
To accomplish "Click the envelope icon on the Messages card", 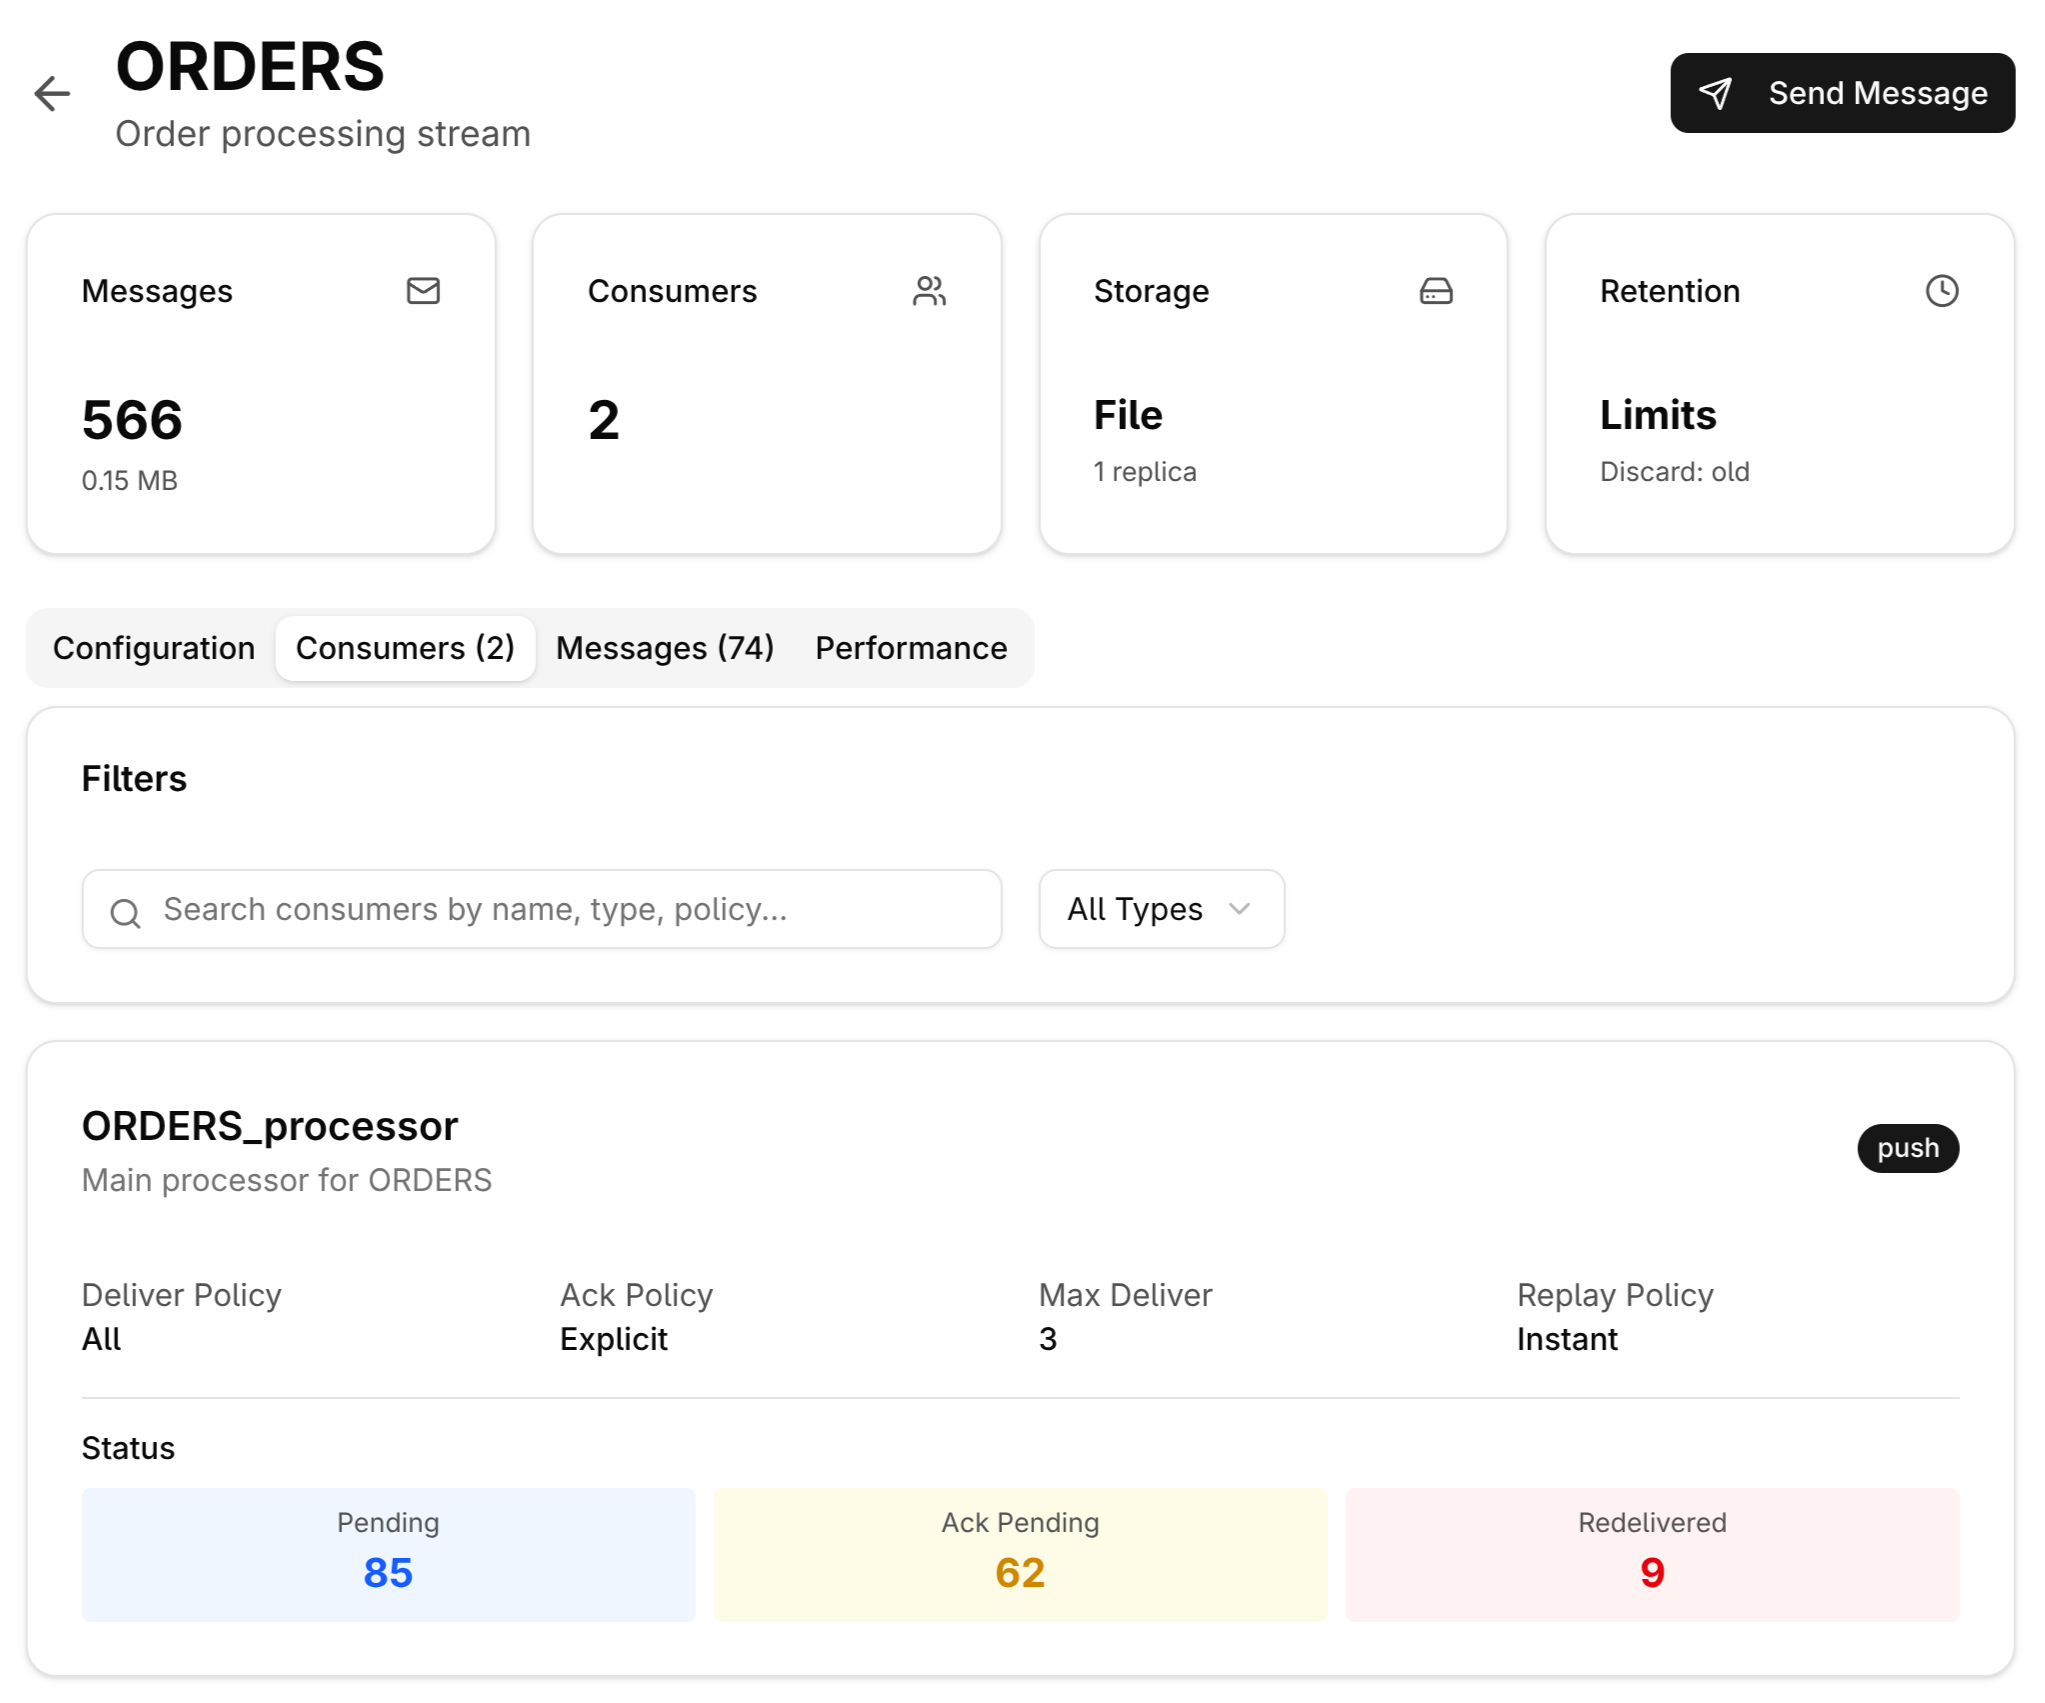I will tap(421, 291).
